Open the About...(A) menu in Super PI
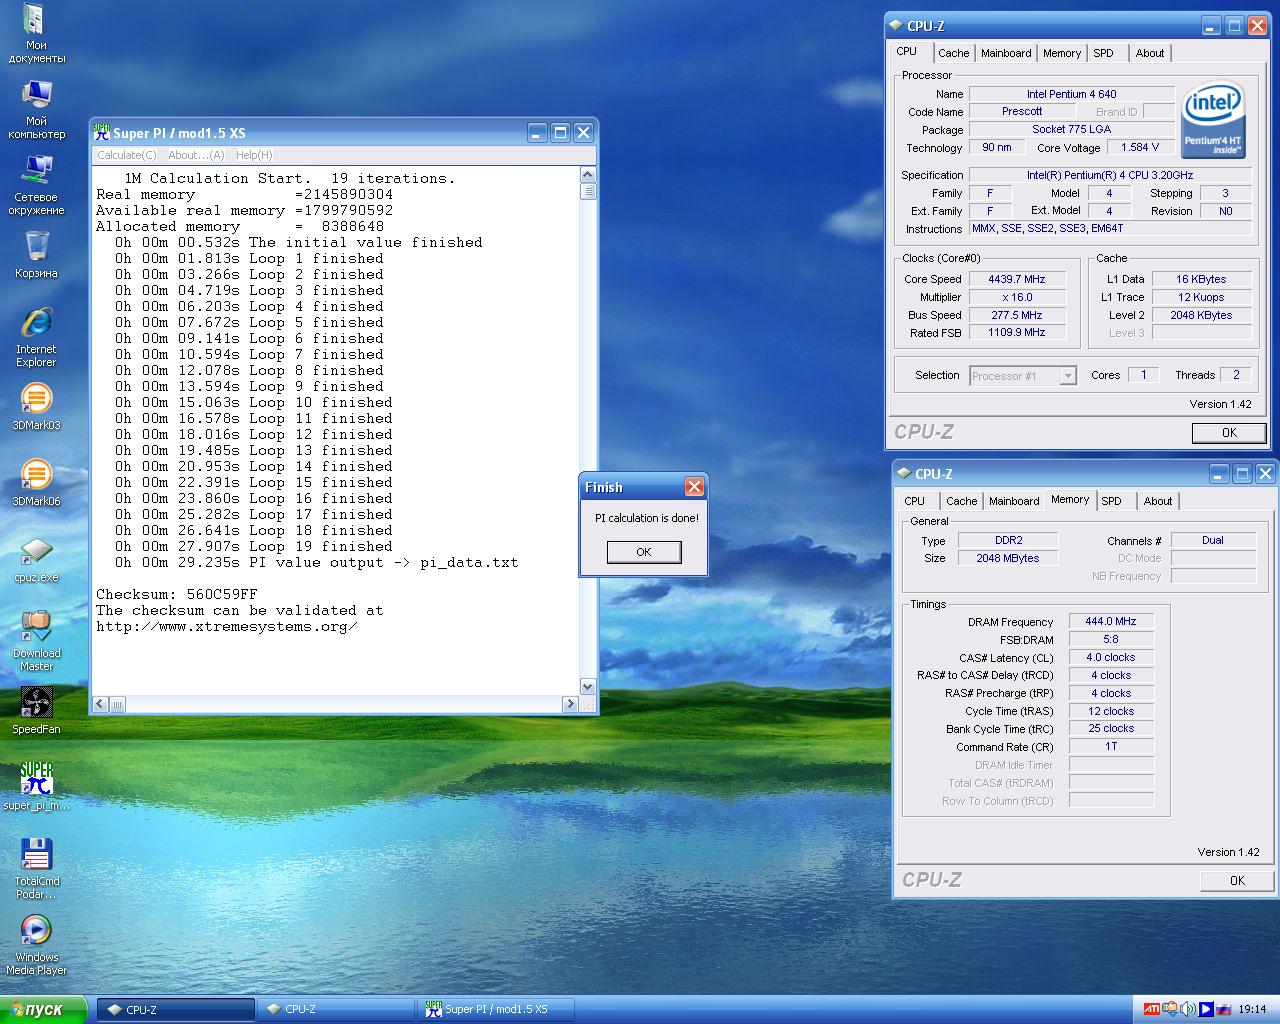Screen dimensions: 1280x1024 [196, 155]
